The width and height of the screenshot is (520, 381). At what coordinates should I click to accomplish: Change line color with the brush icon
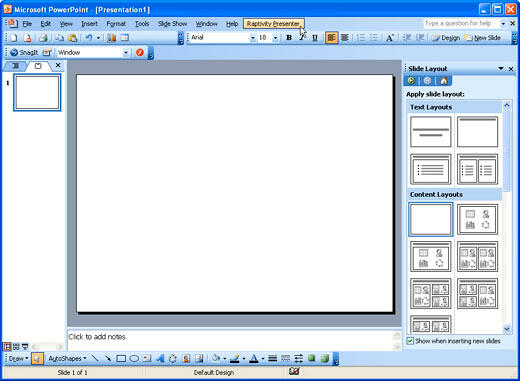coord(235,359)
